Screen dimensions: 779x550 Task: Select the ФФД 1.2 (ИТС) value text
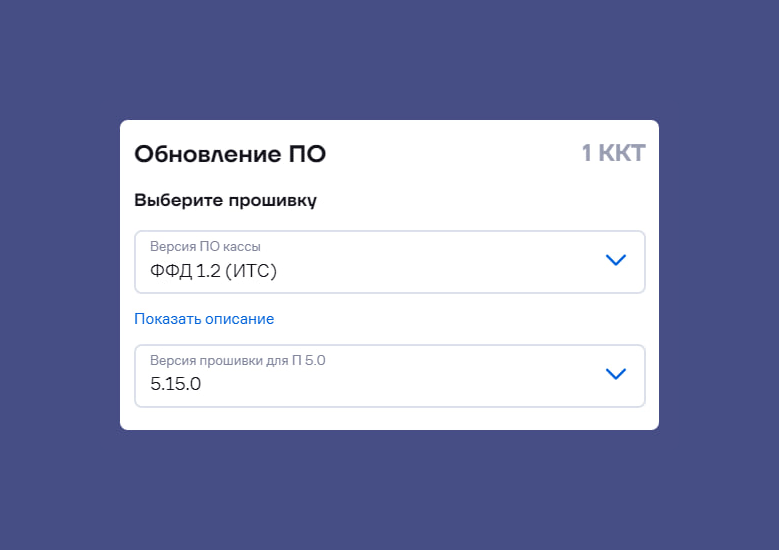pyautogui.click(x=213, y=271)
